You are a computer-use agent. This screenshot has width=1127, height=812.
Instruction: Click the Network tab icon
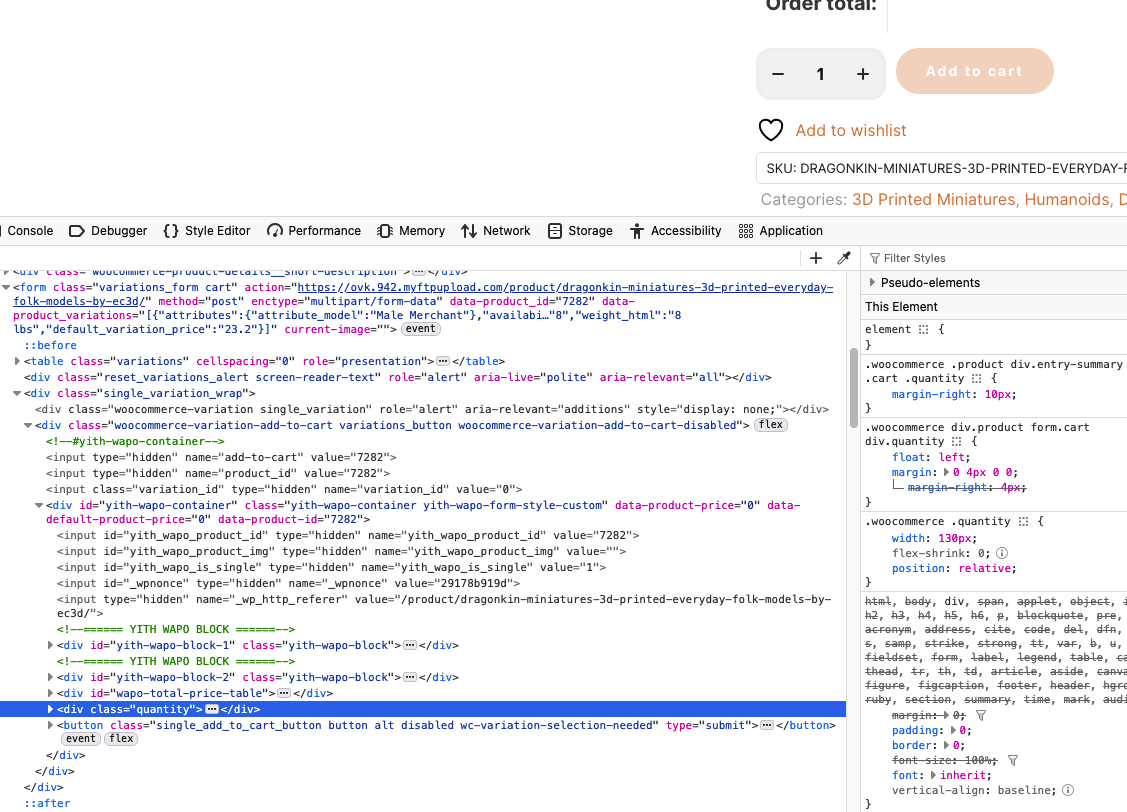469,231
